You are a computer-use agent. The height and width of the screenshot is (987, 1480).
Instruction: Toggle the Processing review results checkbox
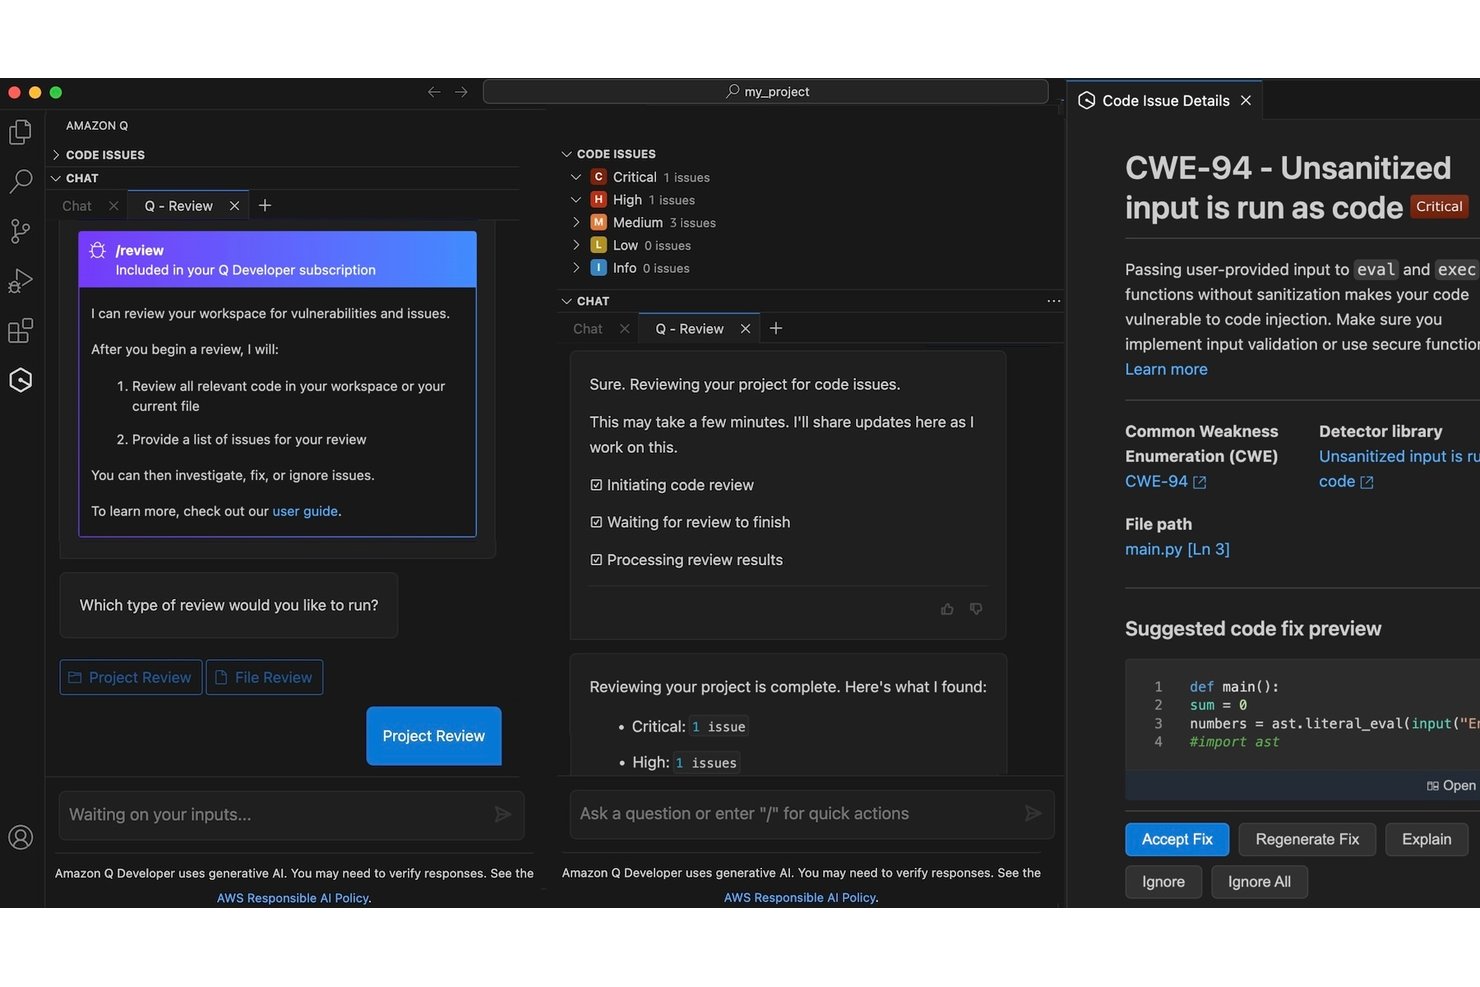tap(596, 560)
